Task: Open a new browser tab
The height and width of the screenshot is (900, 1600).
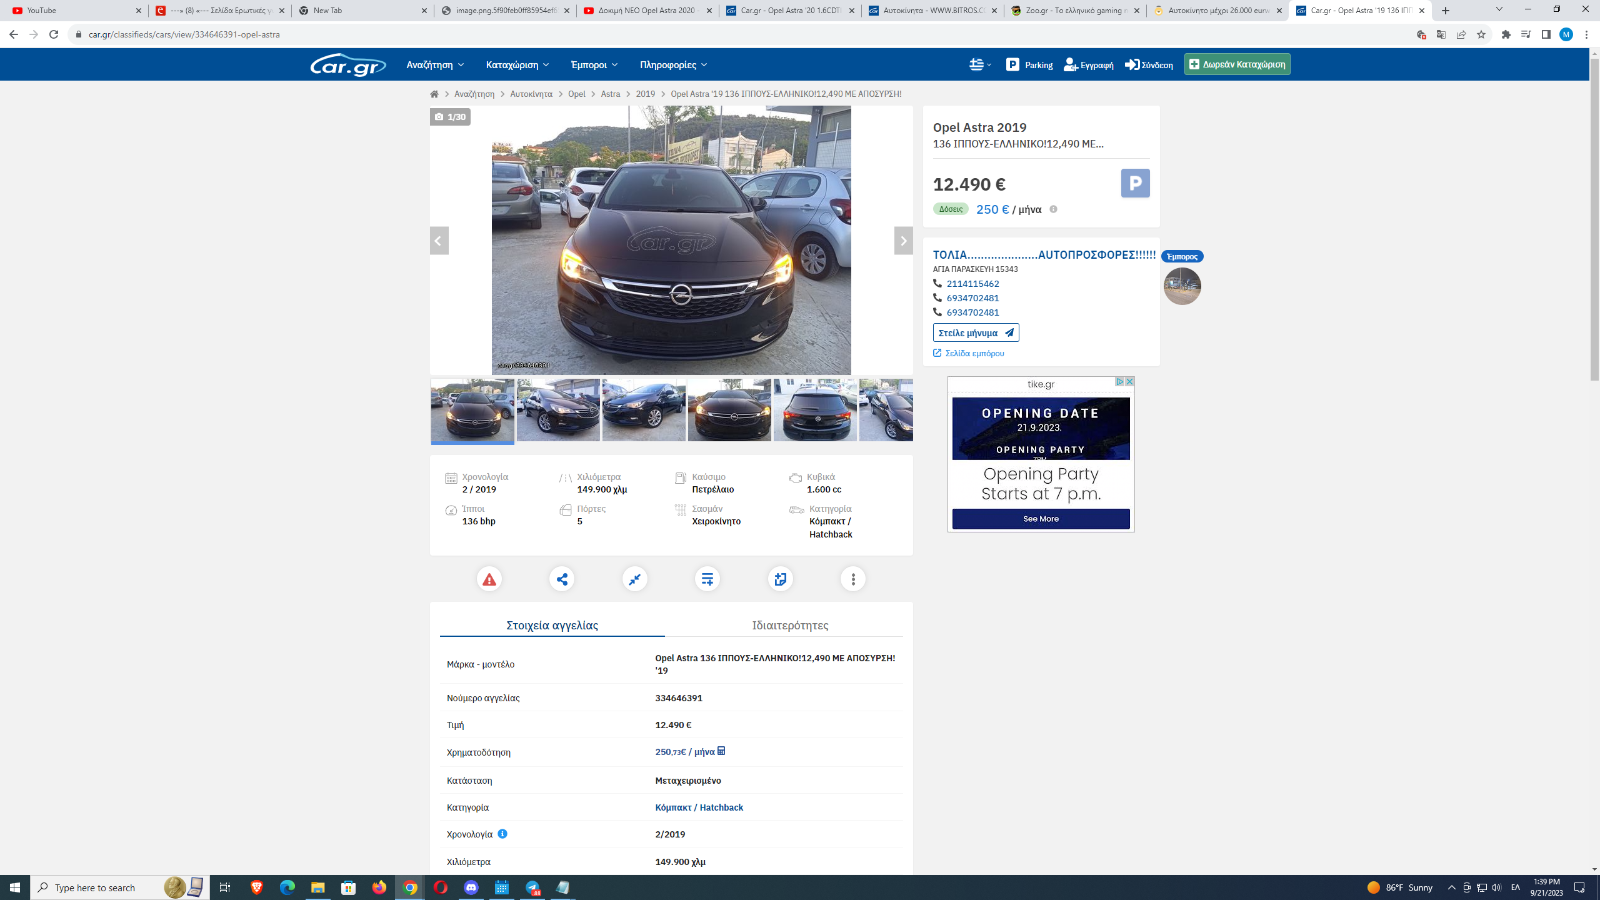Action: (1445, 10)
